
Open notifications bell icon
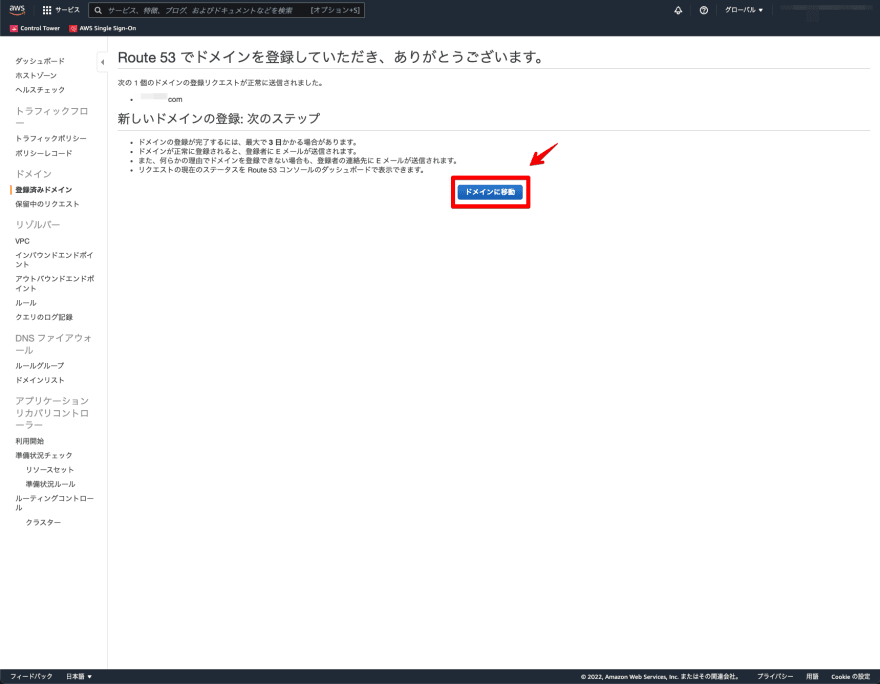[x=678, y=10]
